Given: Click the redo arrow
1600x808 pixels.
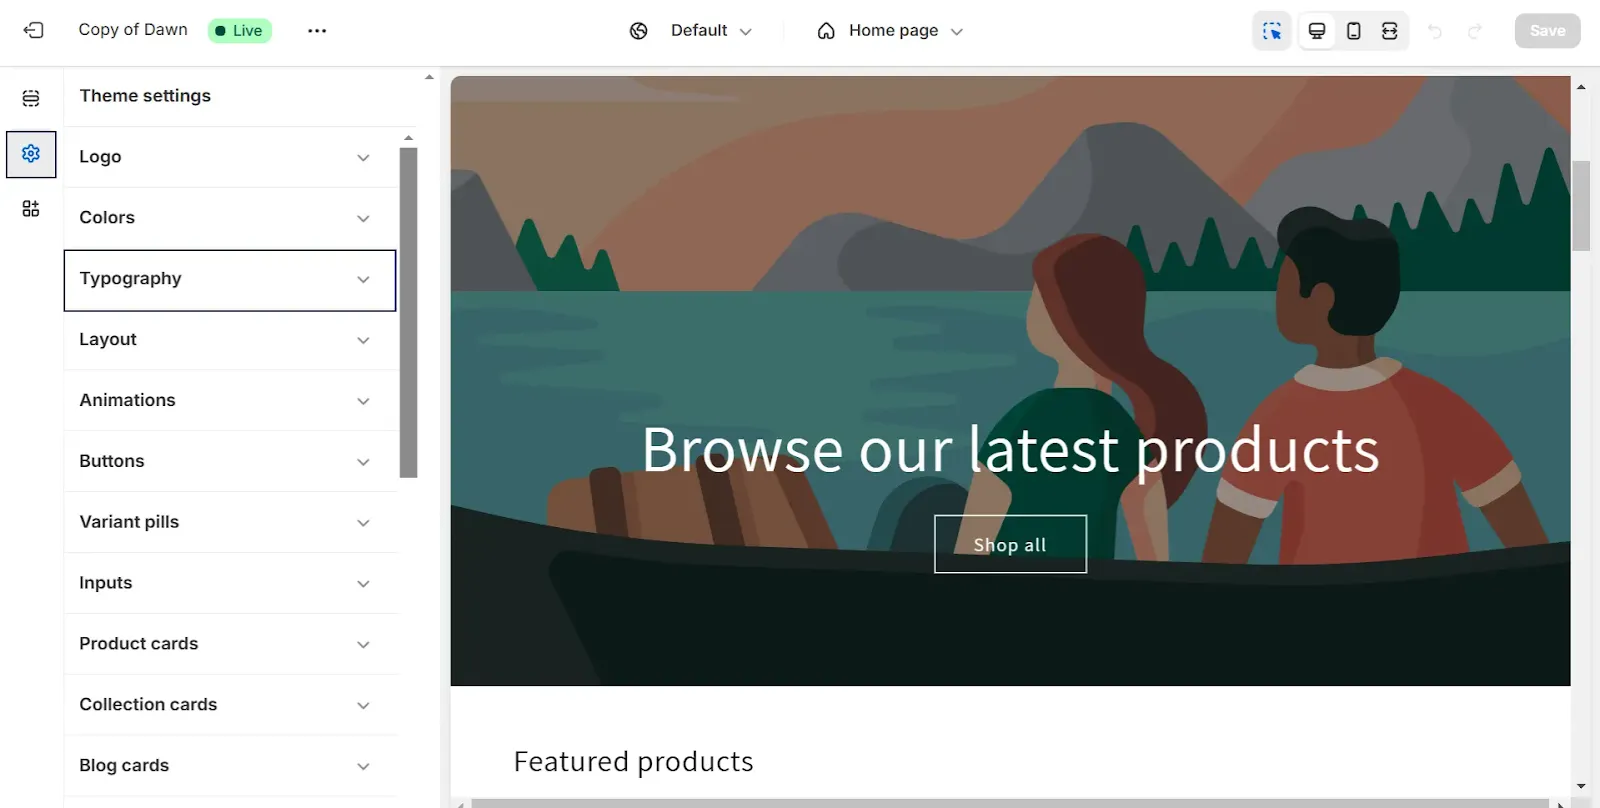Looking at the screenshot, I should click(x=1475, y=31).
